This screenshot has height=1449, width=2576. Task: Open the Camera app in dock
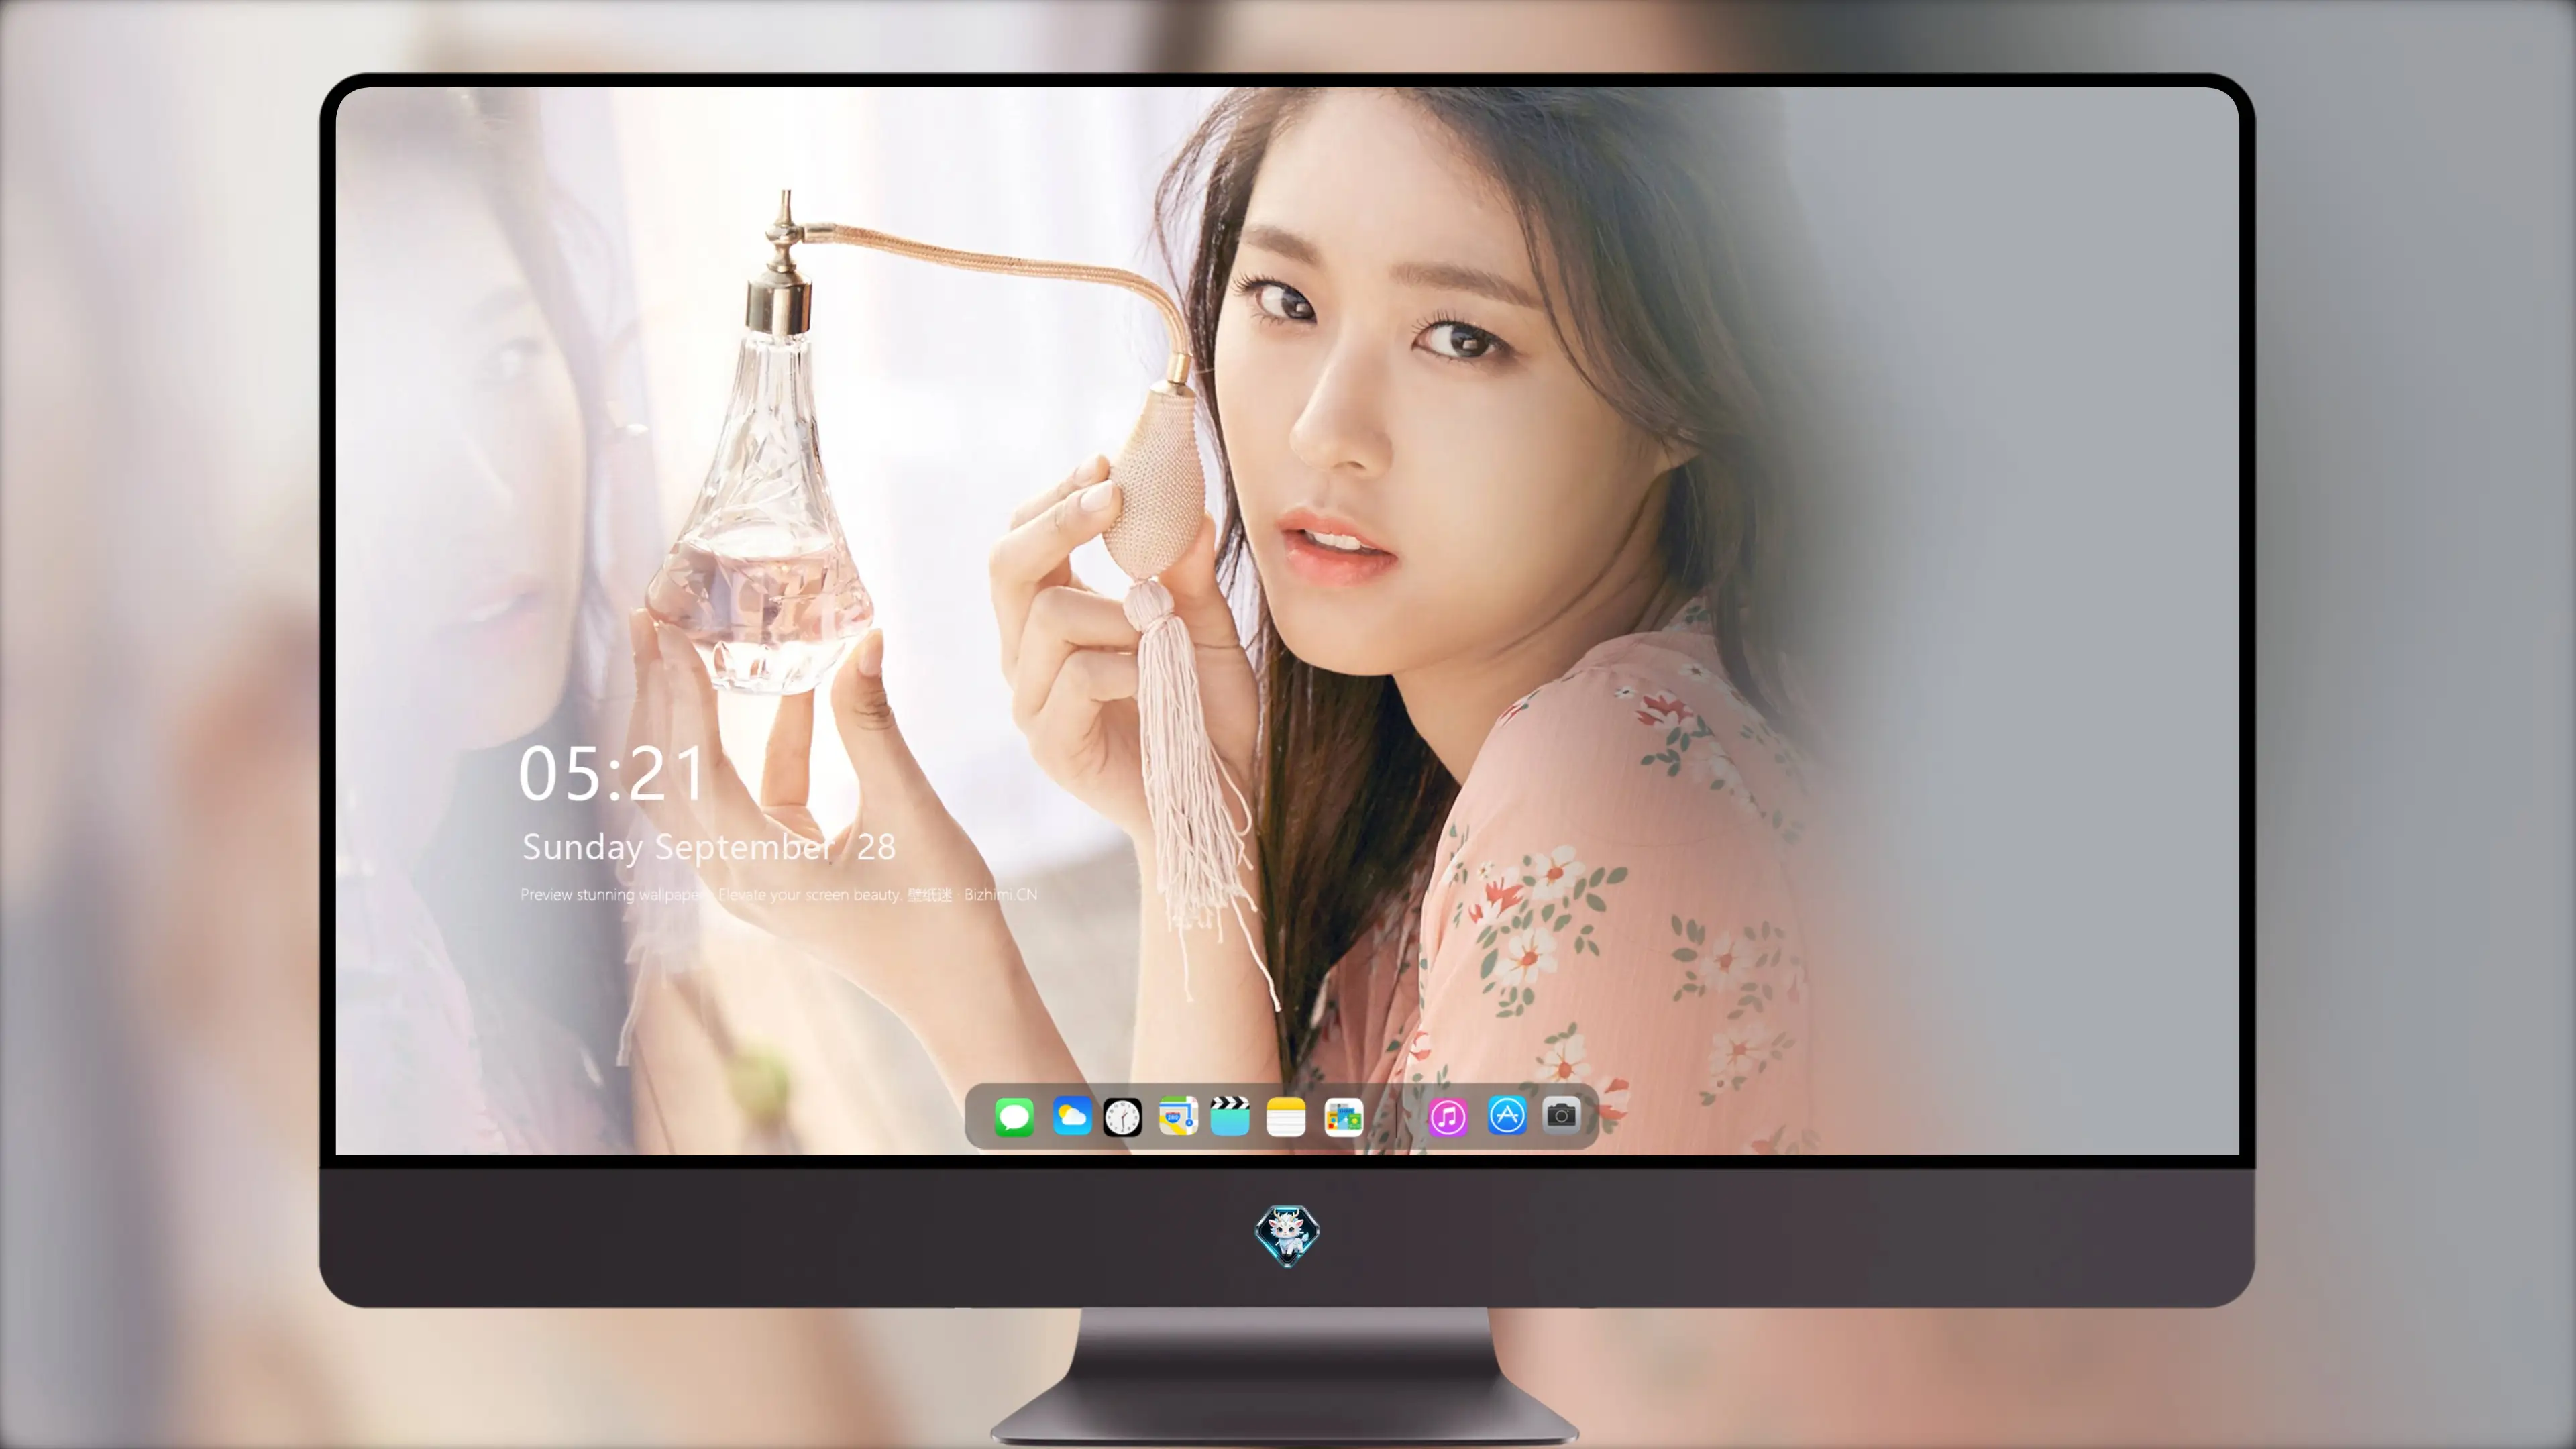click(1561, 1115)
